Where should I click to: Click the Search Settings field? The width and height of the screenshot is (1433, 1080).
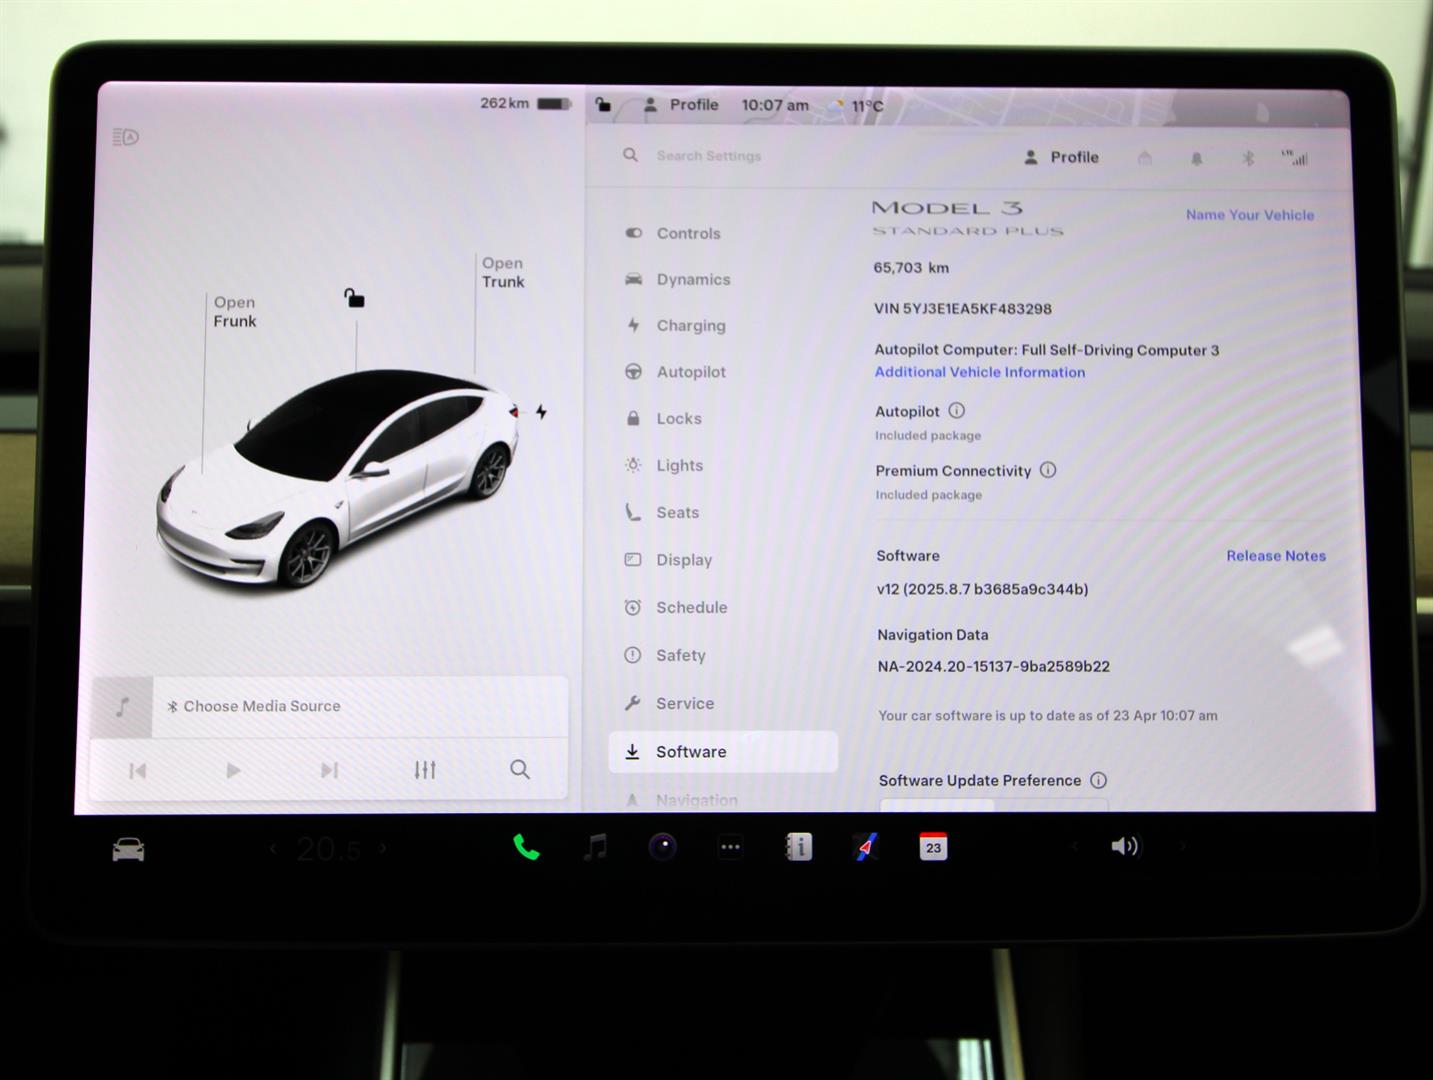pyautogui.click(x=709, y=156)
